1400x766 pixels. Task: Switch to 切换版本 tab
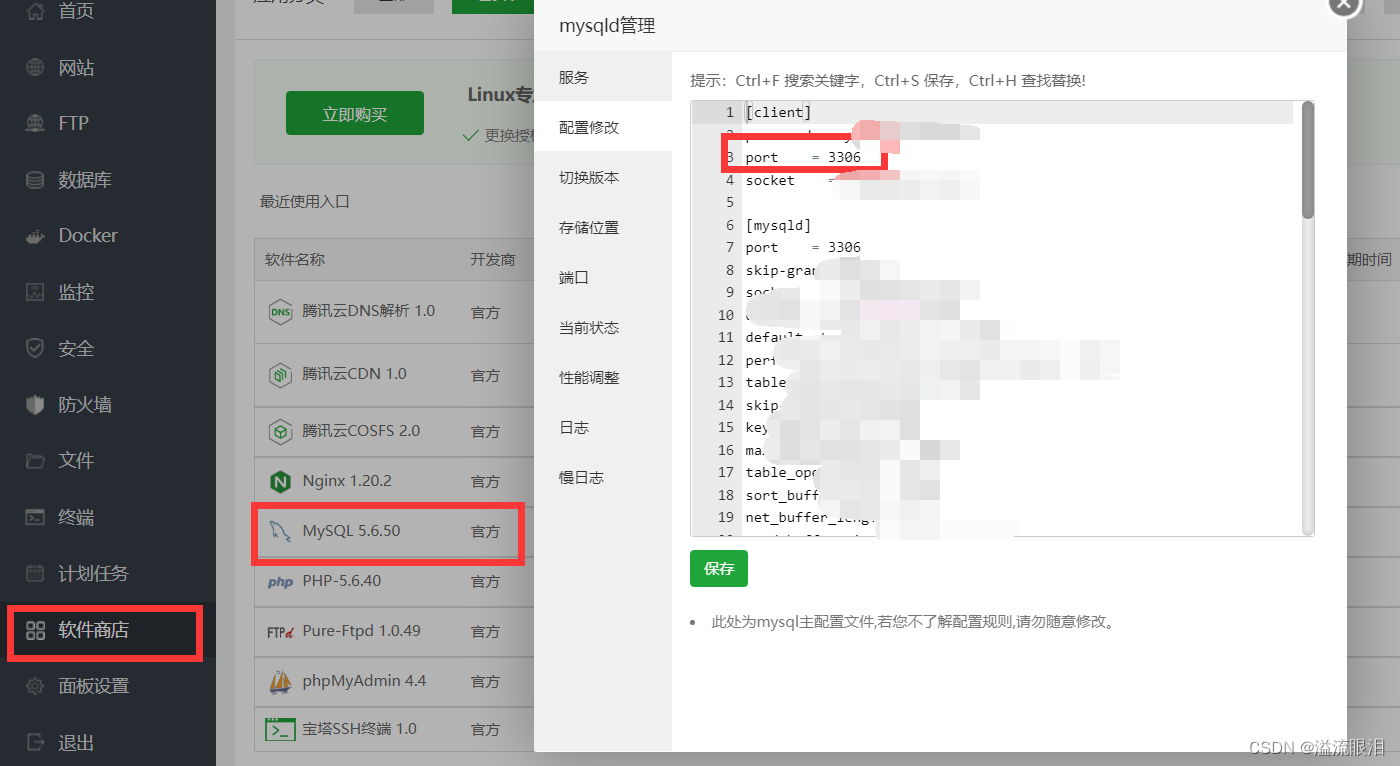[x=603, y=178]
